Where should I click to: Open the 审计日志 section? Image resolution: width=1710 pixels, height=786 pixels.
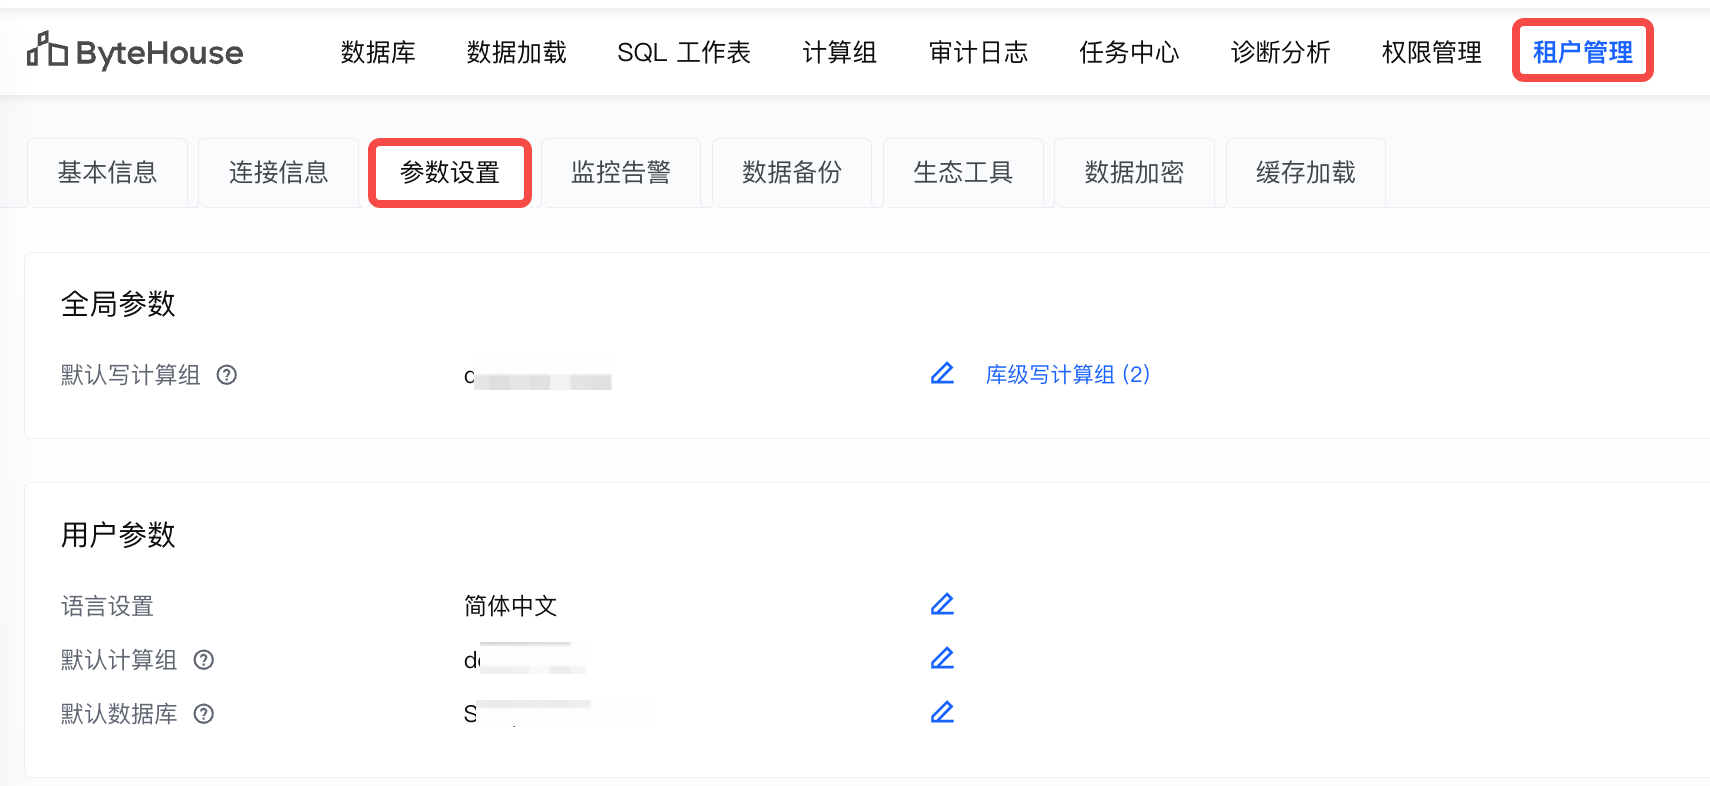point(978,52)
